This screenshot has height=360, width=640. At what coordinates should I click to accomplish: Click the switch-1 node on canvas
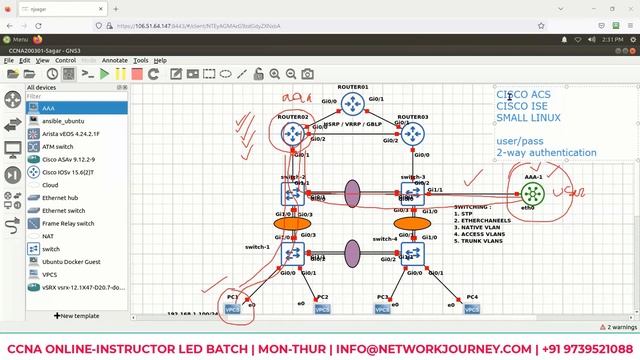(293, 254)
